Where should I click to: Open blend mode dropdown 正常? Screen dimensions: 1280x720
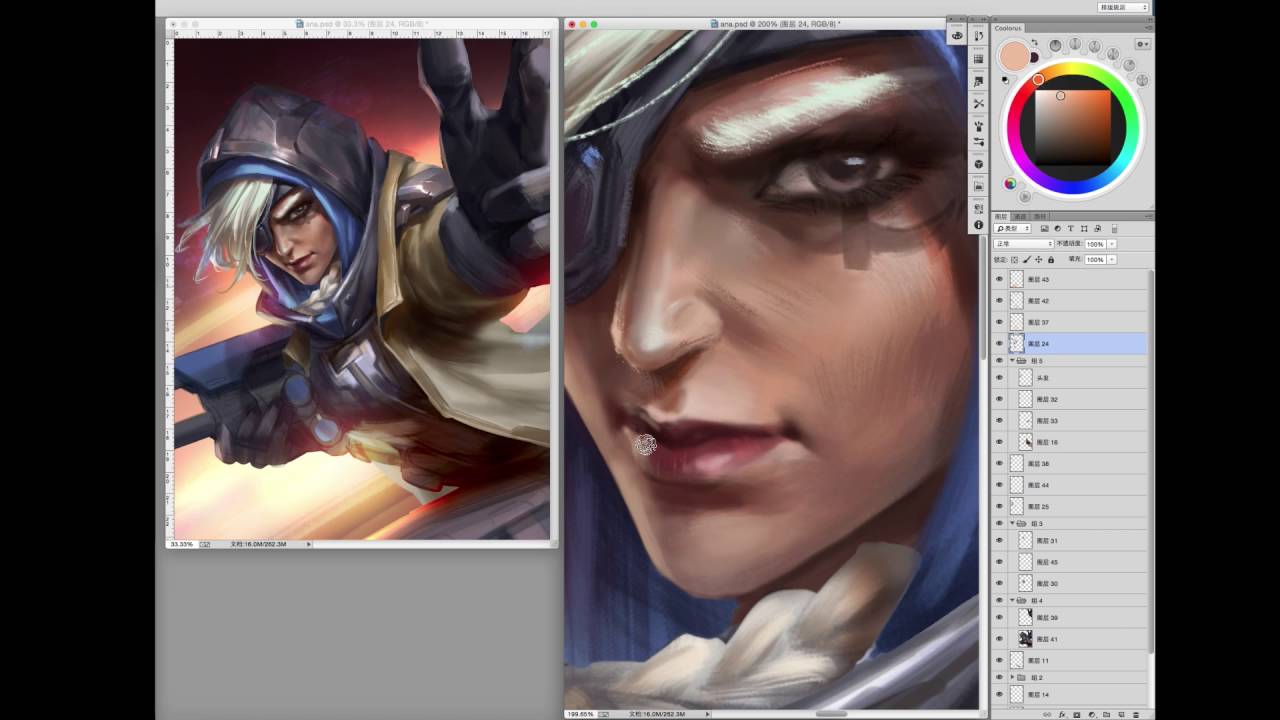(1023, 244)
